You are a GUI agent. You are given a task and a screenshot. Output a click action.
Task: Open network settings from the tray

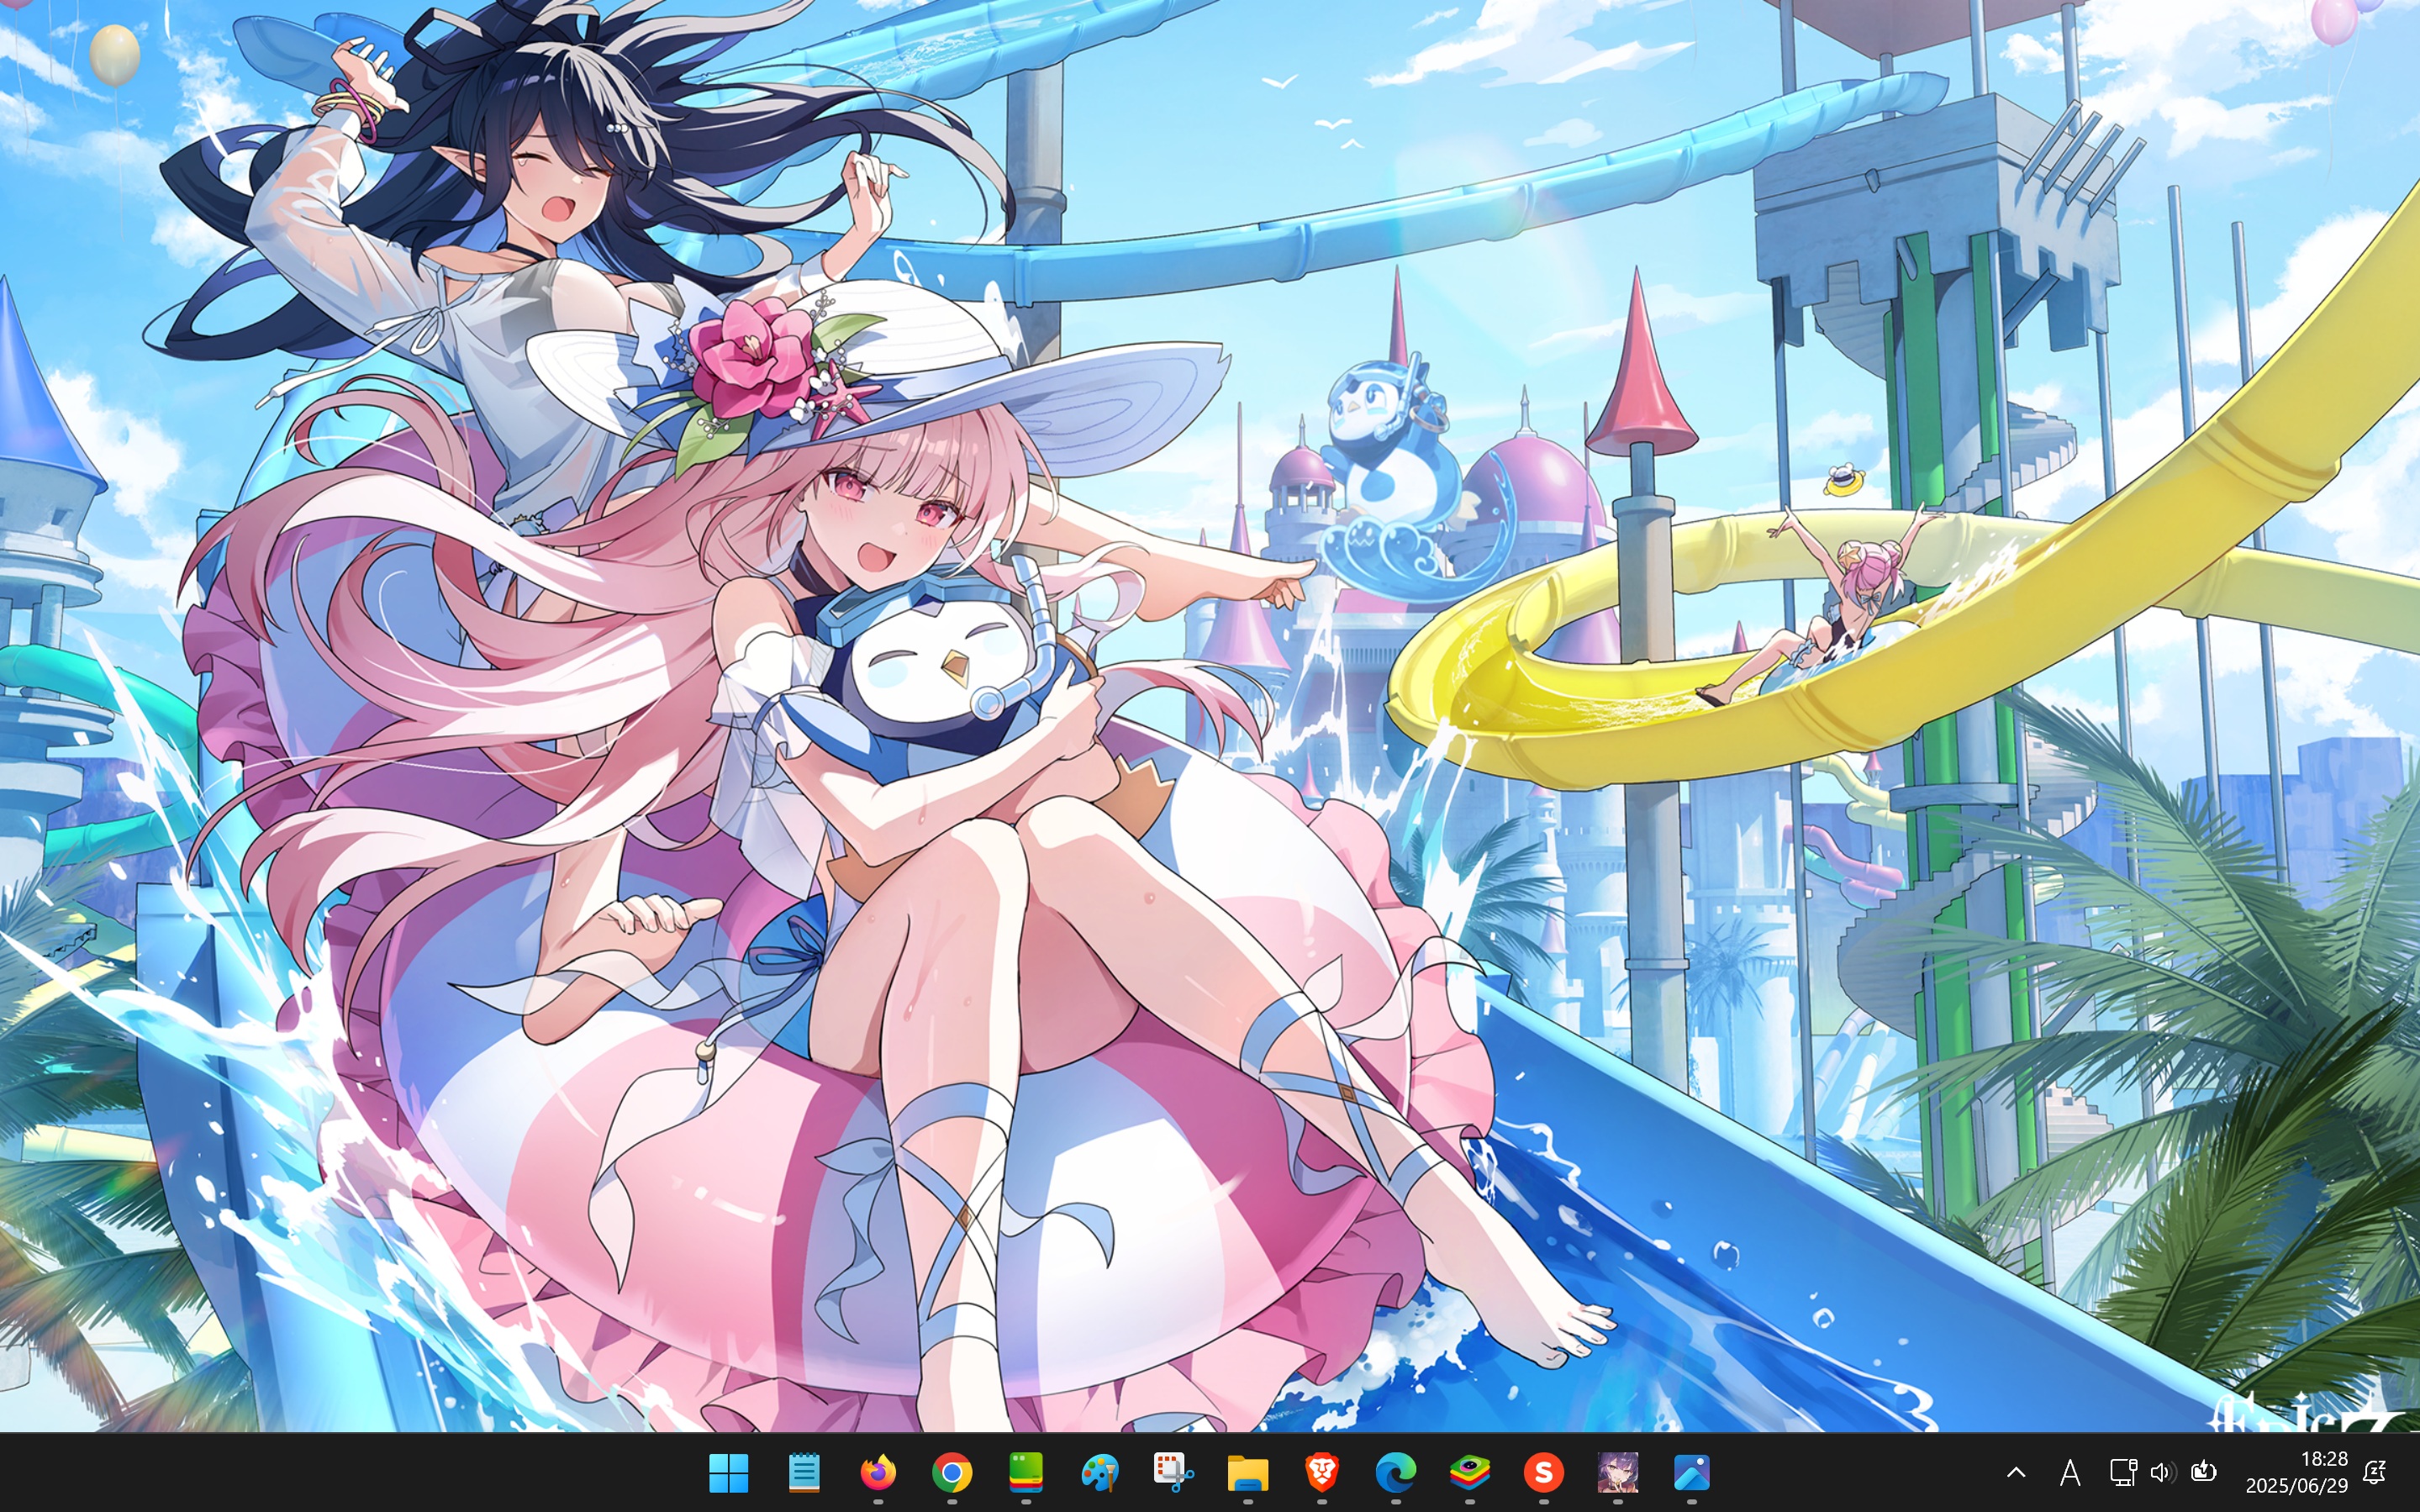point(2123,1472)
